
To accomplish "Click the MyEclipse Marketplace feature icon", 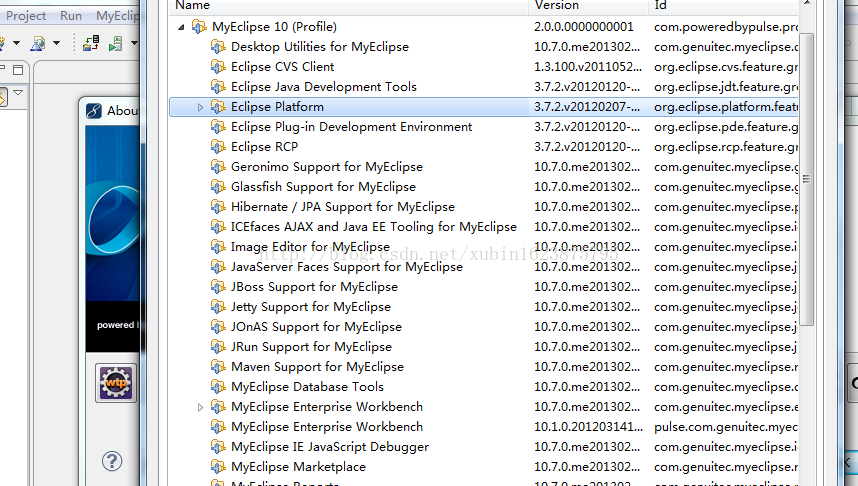I will [218, 467].
